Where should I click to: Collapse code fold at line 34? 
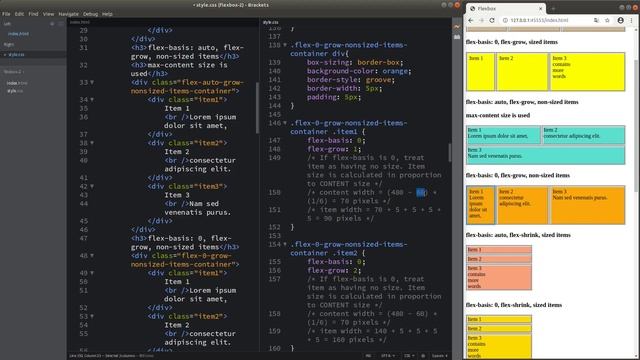tap(92, 100)
